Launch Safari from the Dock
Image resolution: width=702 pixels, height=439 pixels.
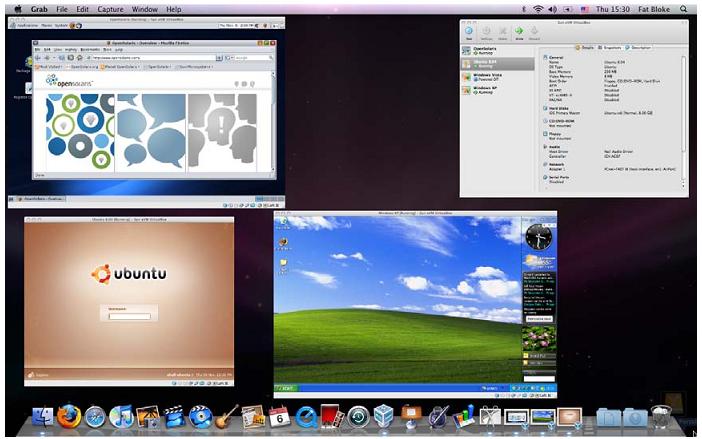95,417
